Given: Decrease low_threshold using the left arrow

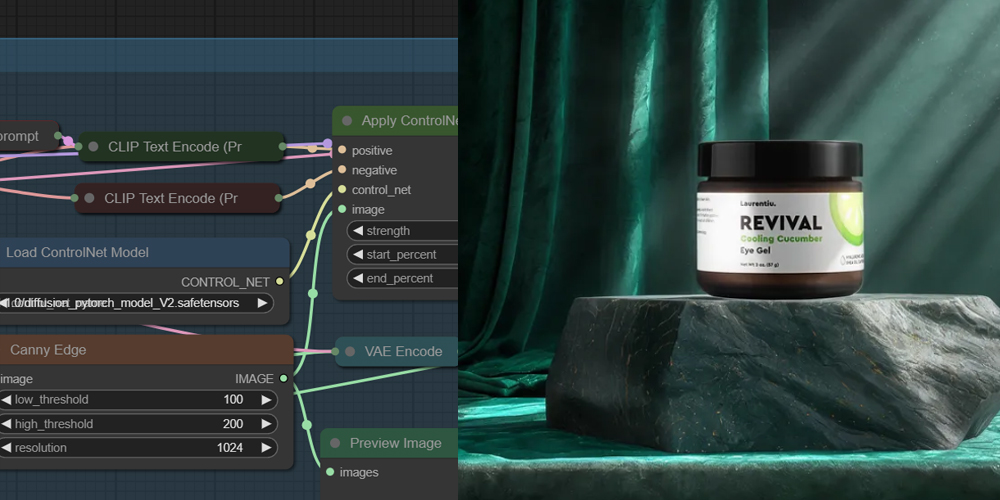Looking at the screenshot, I should pos(6,400).
